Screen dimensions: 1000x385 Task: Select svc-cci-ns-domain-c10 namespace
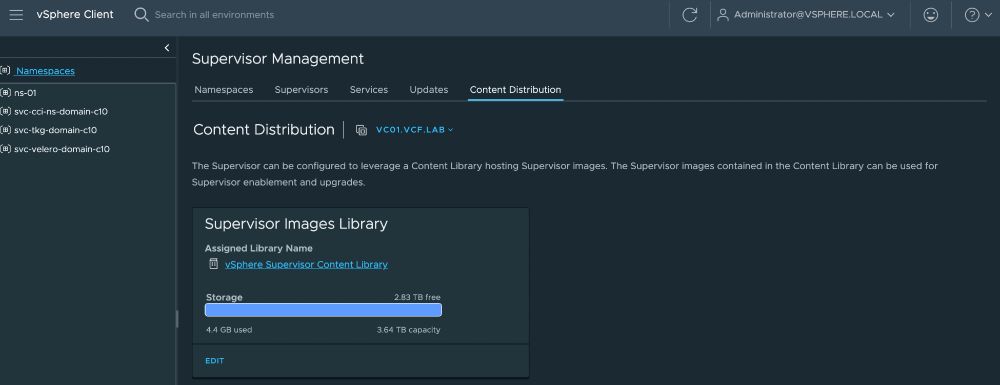61,112
